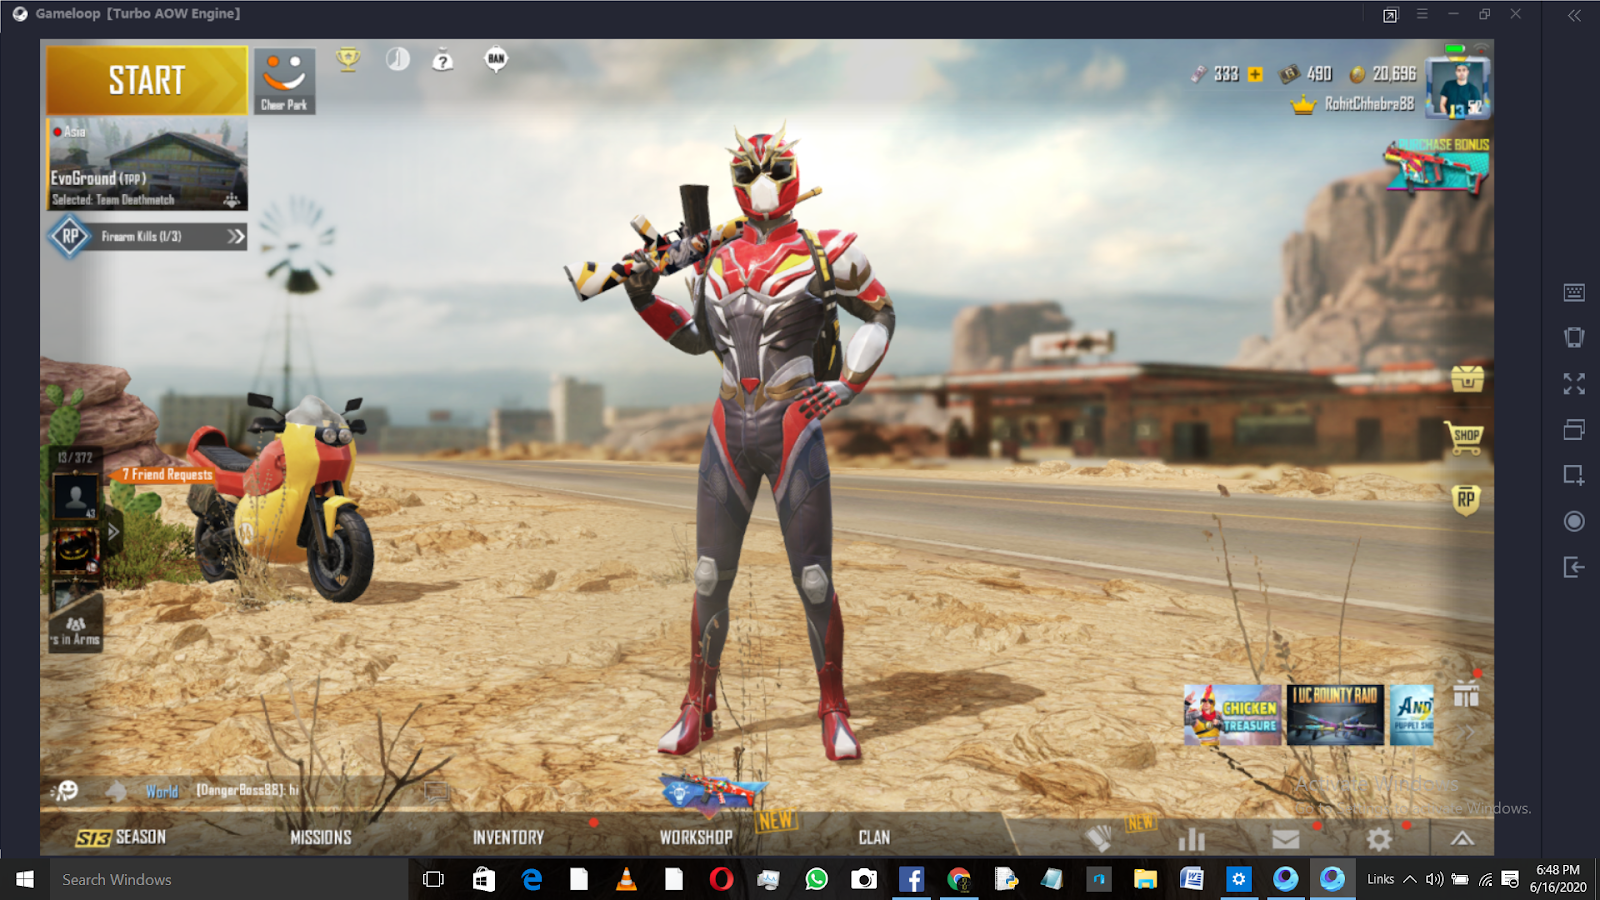Open the SHOP cart icon

1465,437
